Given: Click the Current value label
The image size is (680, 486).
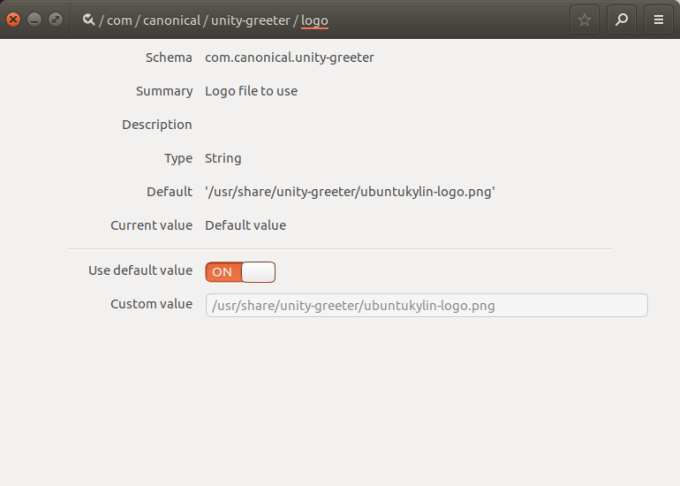Looking at the screenshot, I should click(x=151, y=225).
